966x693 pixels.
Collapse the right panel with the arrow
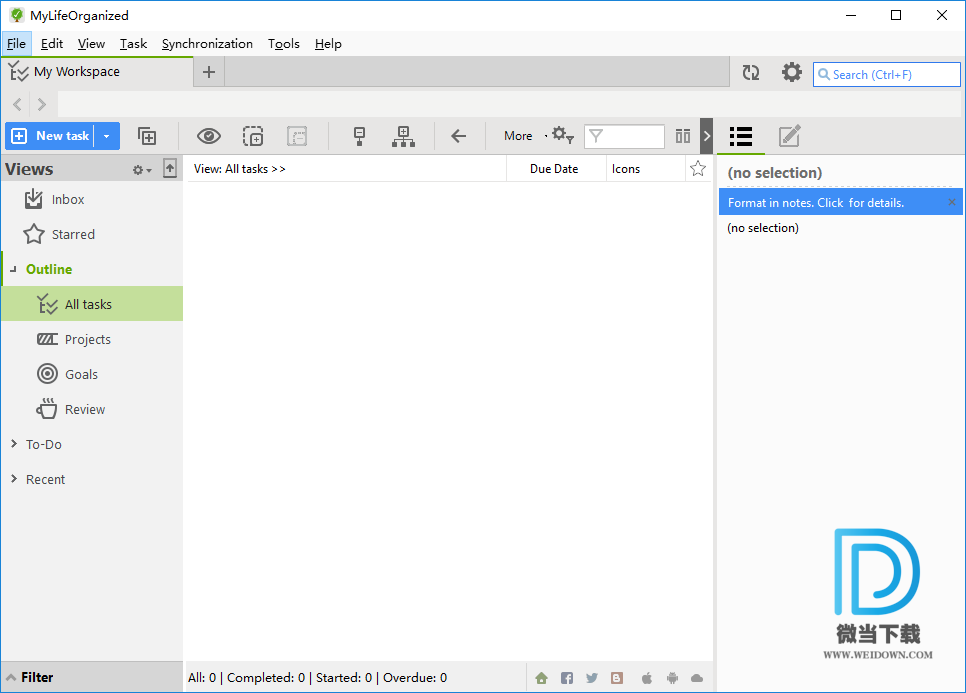(707, 136)
